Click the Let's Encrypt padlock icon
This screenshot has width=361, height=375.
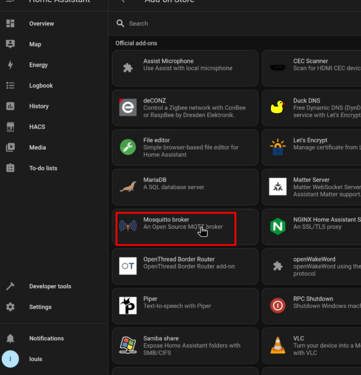point(277,147)
